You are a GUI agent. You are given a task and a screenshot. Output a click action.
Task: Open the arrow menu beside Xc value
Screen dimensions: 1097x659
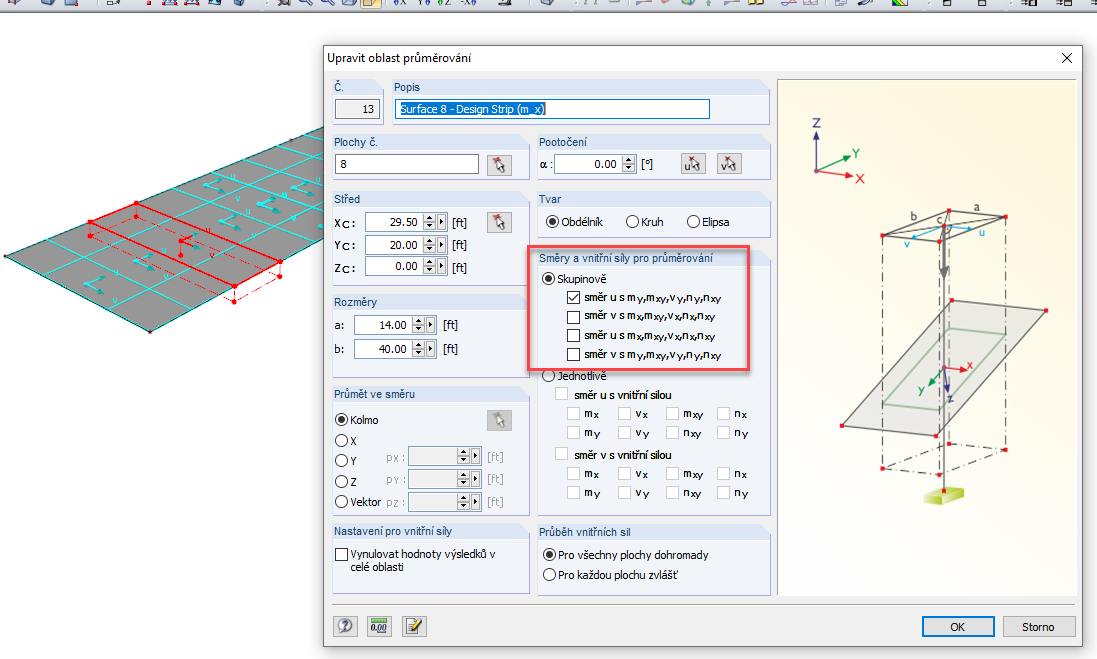[441, 222]
